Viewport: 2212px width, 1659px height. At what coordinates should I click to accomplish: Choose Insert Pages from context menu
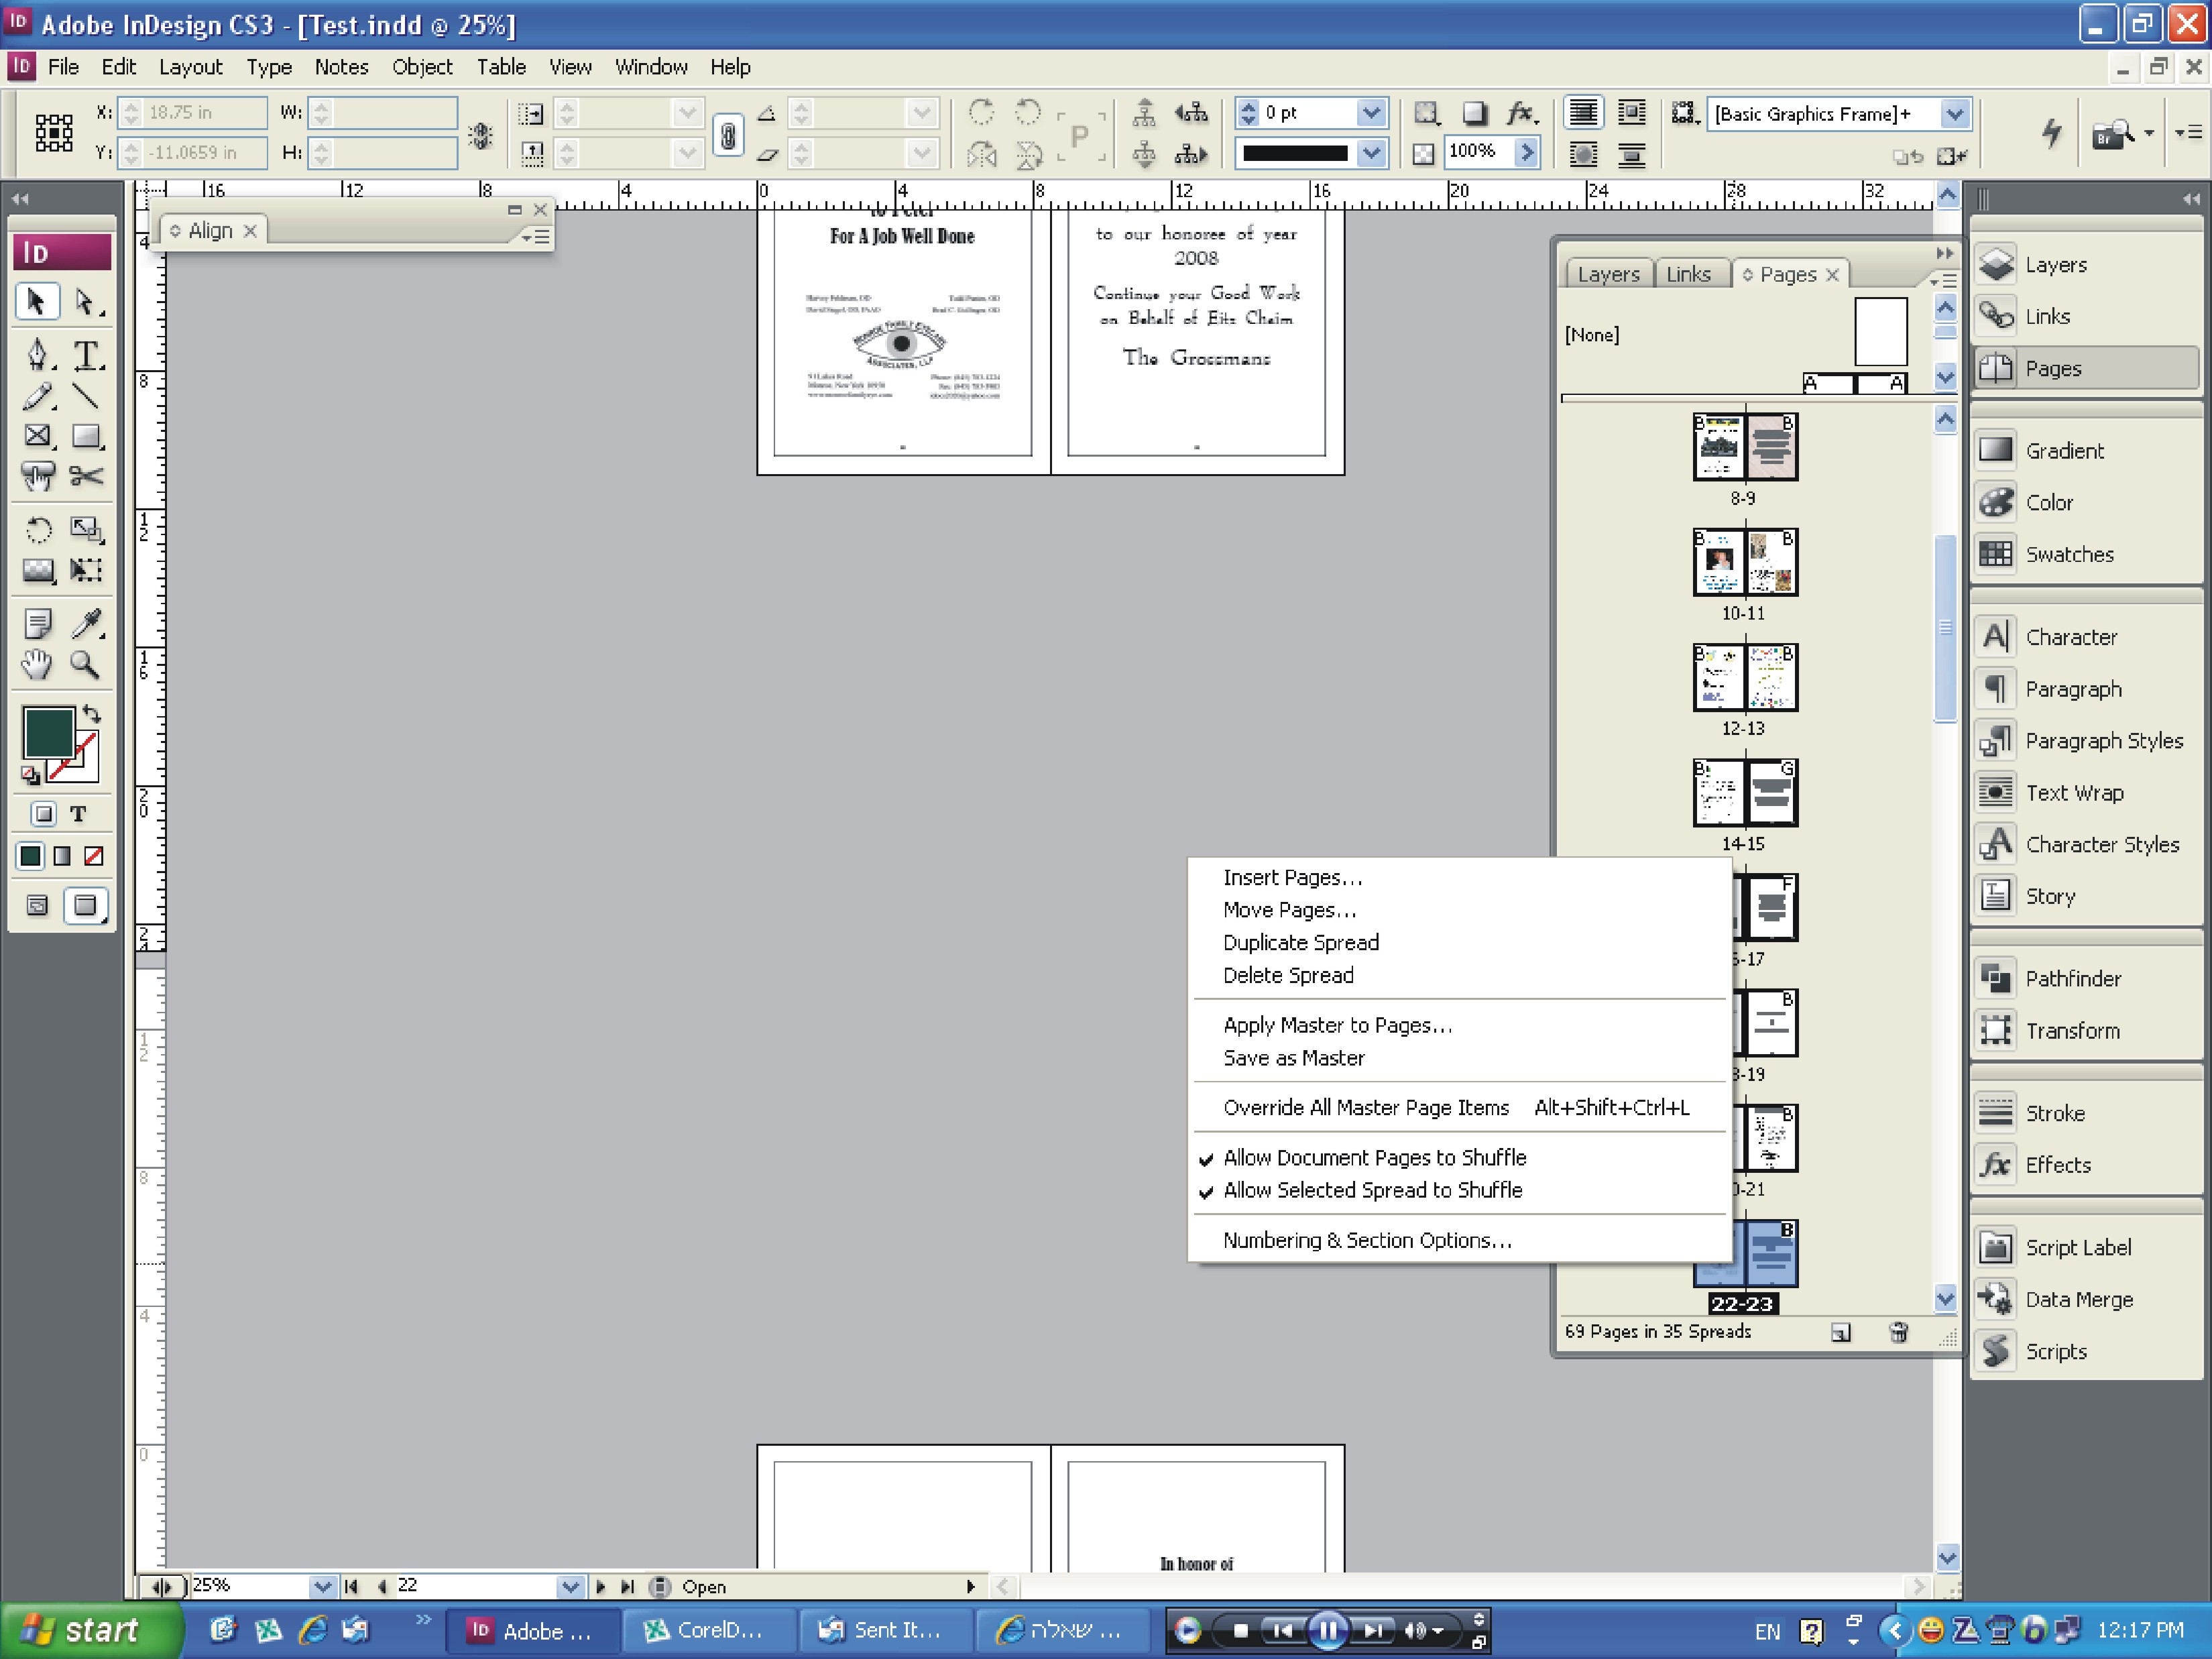coord(1291,878)
